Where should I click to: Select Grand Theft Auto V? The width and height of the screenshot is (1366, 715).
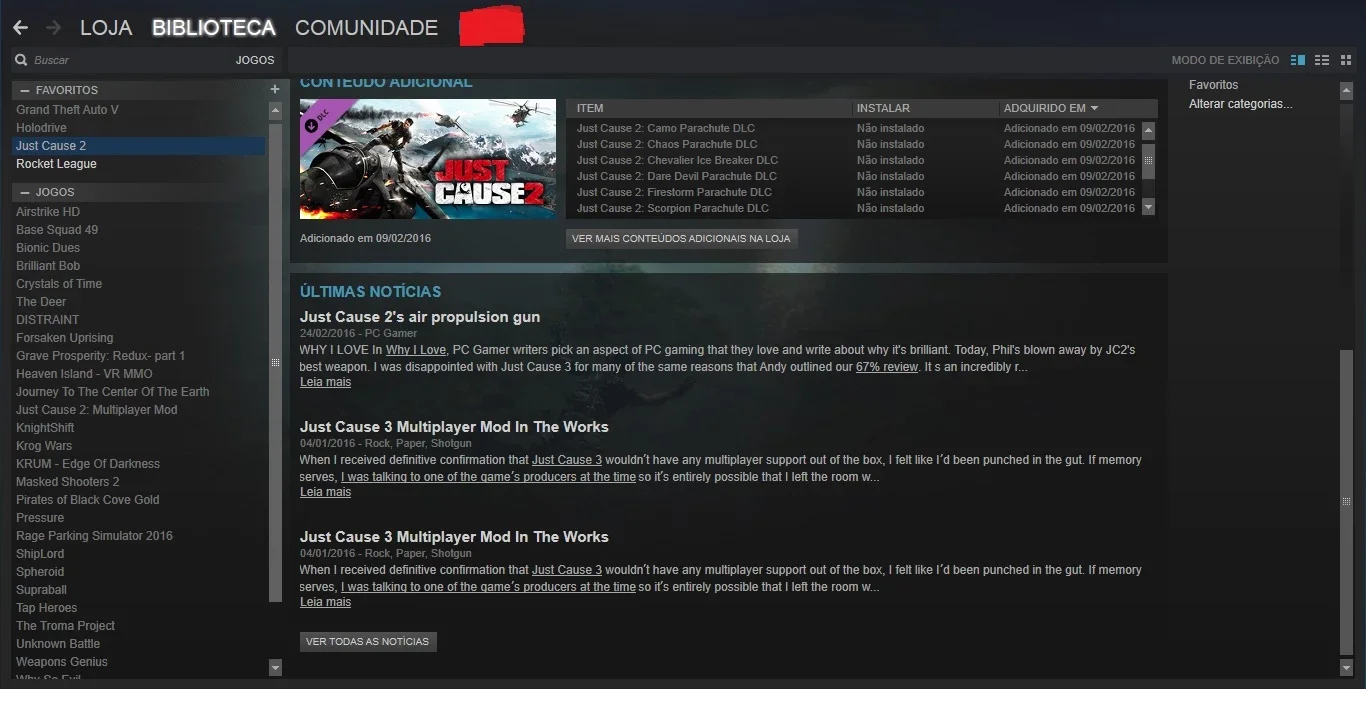pyautogui.click(x=67, y=110)
